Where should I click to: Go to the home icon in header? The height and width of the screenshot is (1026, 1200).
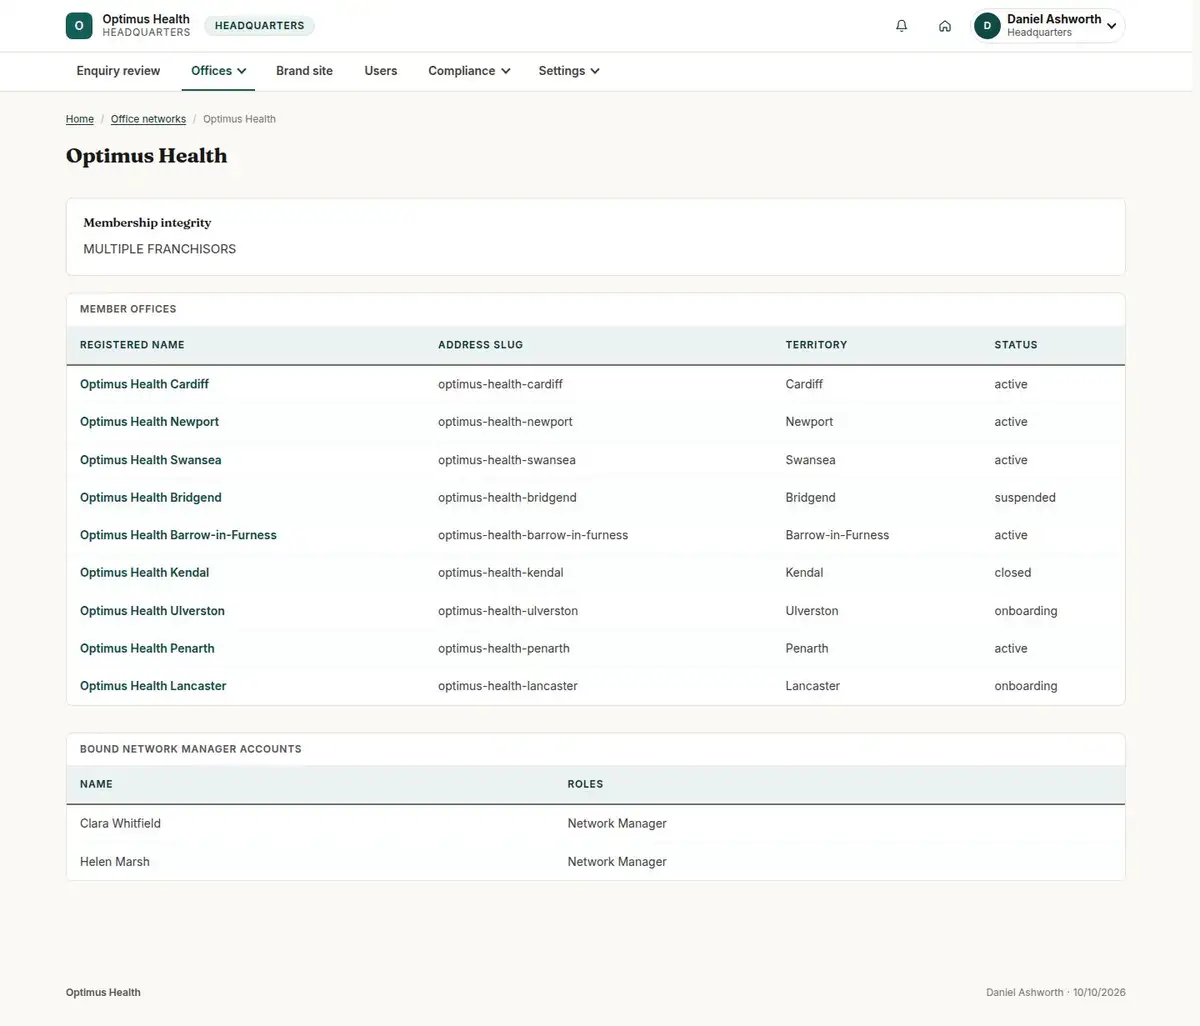(x=944, y=26)
